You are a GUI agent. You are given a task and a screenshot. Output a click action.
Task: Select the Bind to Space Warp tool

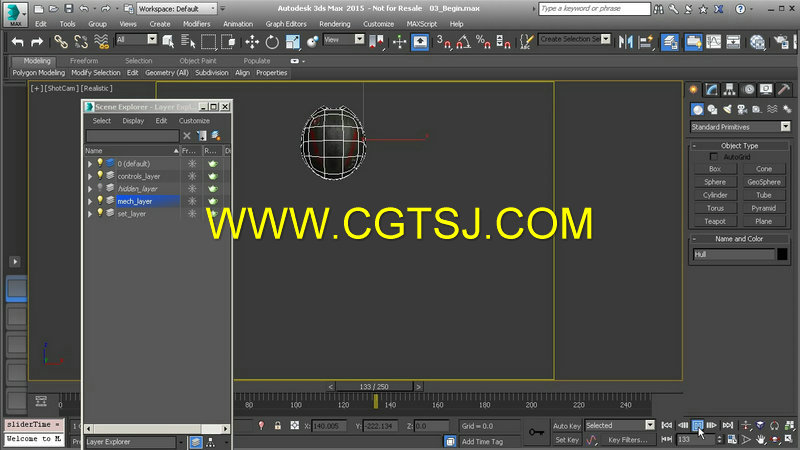101,42
